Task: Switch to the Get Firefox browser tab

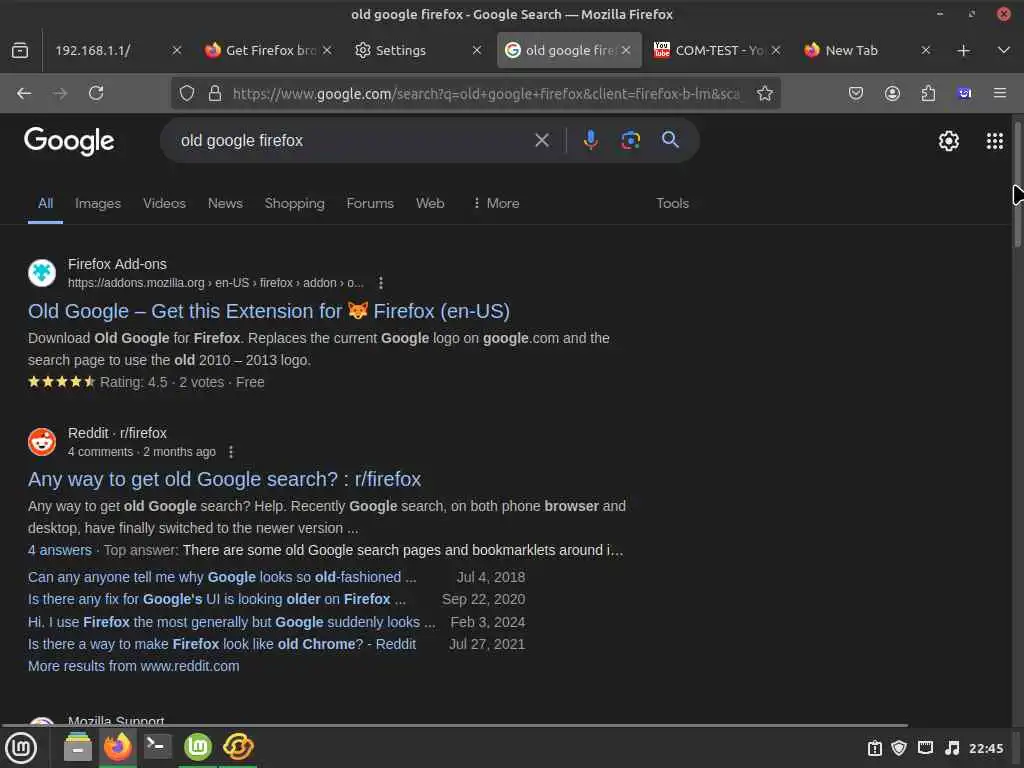Action: coord(268,50)
